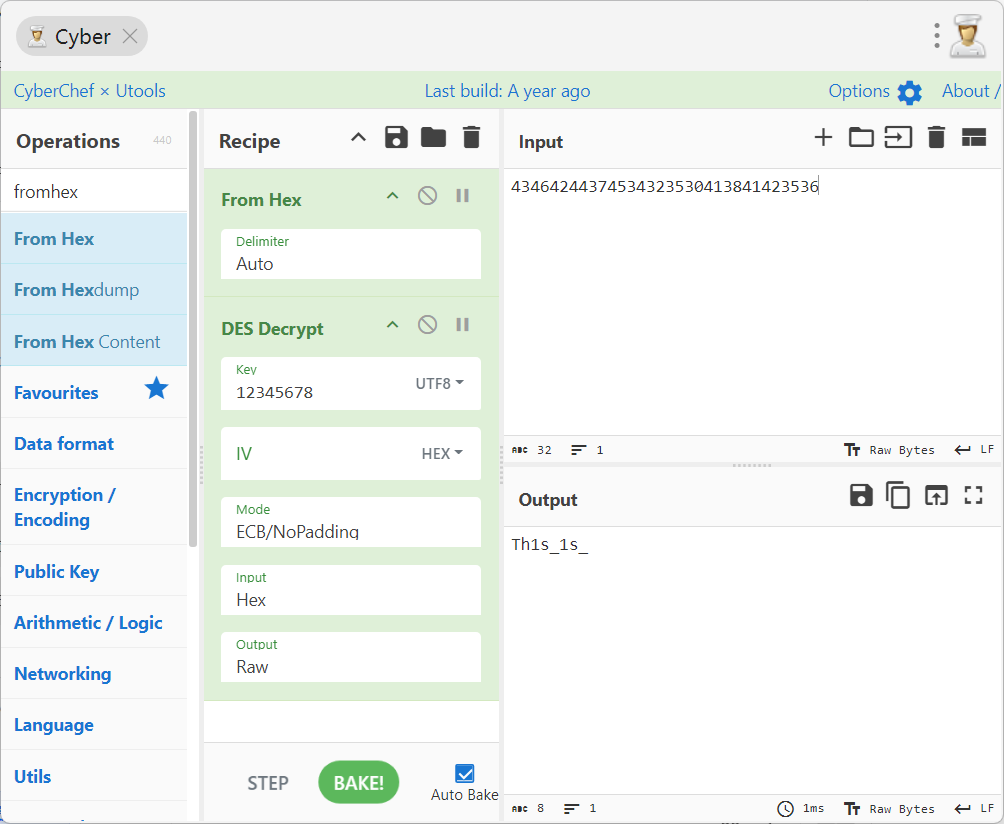Collapse the From Hex operation
Screen dimensions: 1004x824
click(x=393, y=196)
